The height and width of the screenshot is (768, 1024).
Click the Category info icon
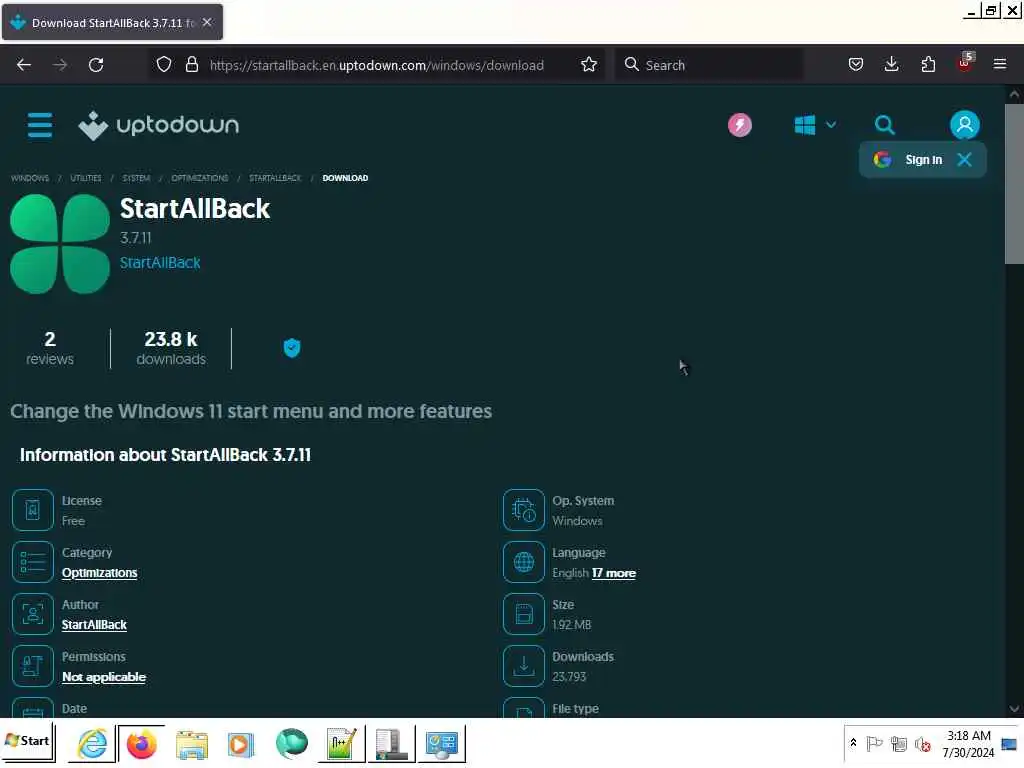pos(33,562)
